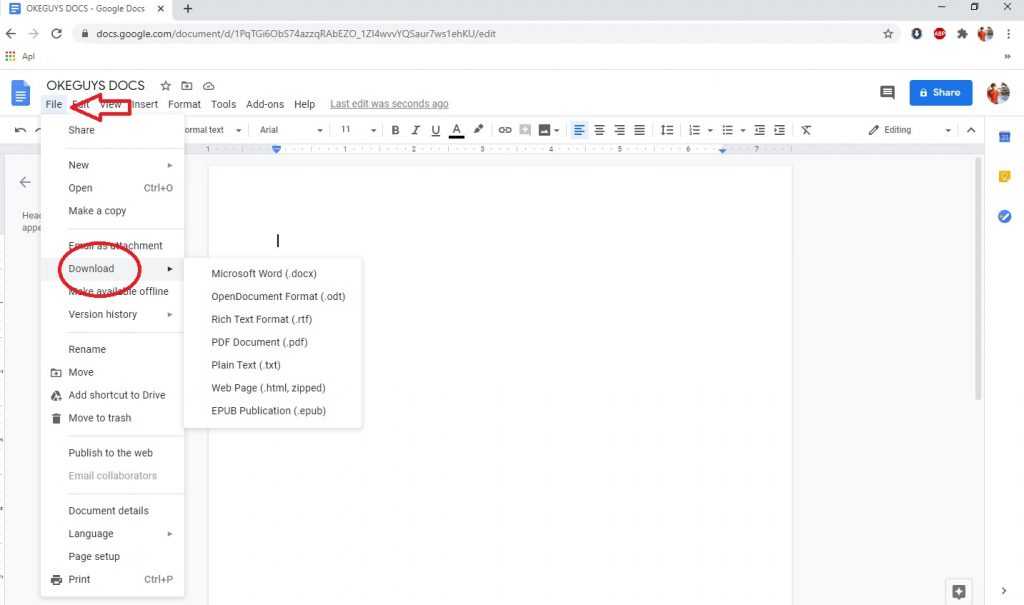The width and height of the screenshot is (1024, 605).
Task: Increase the indent
Action: point(779,130)
